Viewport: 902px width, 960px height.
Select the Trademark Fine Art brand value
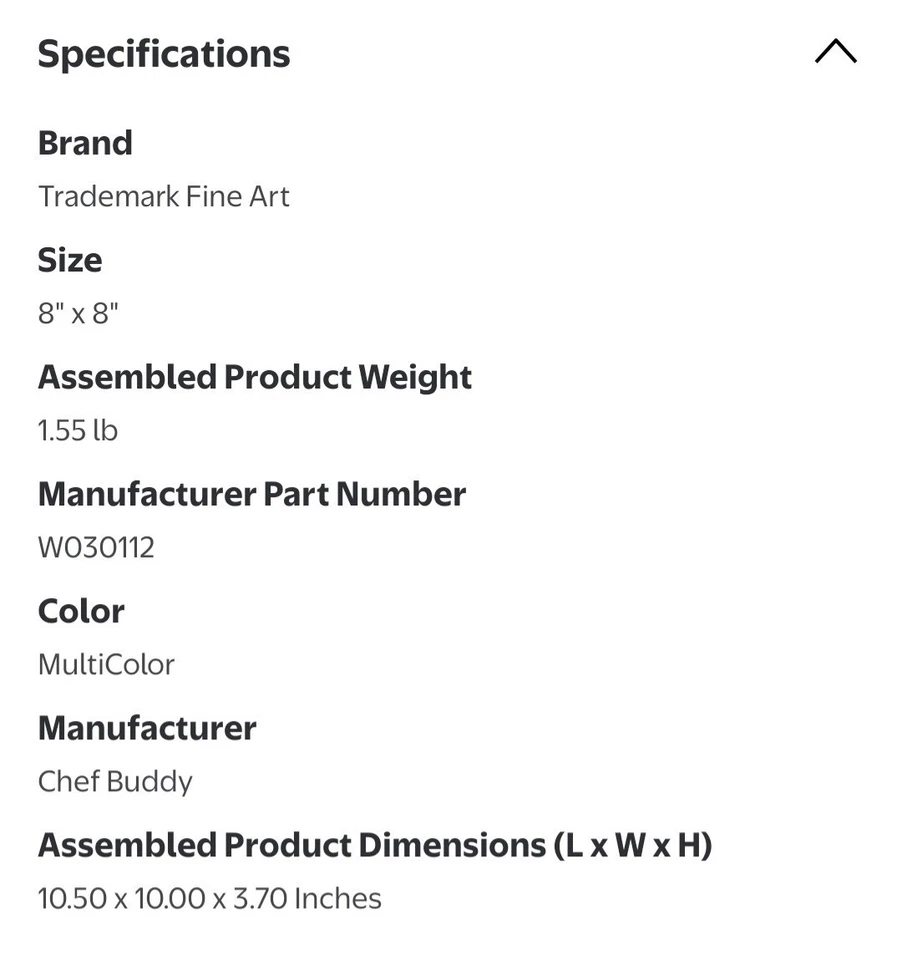[163, 196]
